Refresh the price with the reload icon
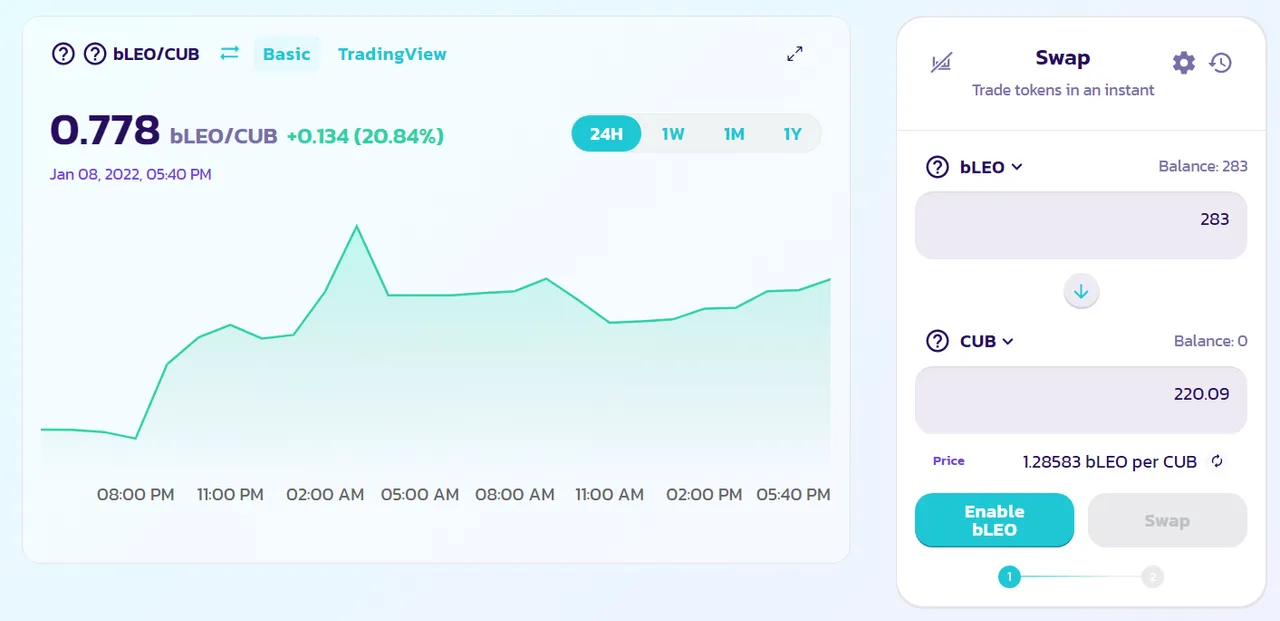Screen dimensions: 1280x621 point(1217,461)
